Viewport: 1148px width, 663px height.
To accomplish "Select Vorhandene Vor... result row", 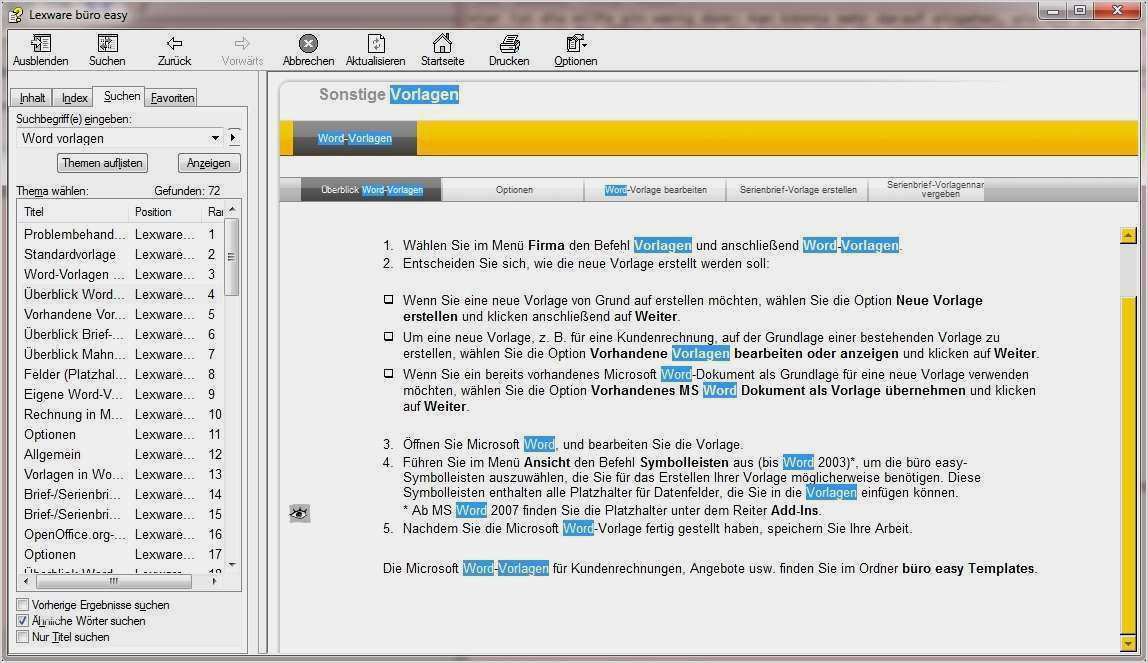I will [x=122, y=315].
